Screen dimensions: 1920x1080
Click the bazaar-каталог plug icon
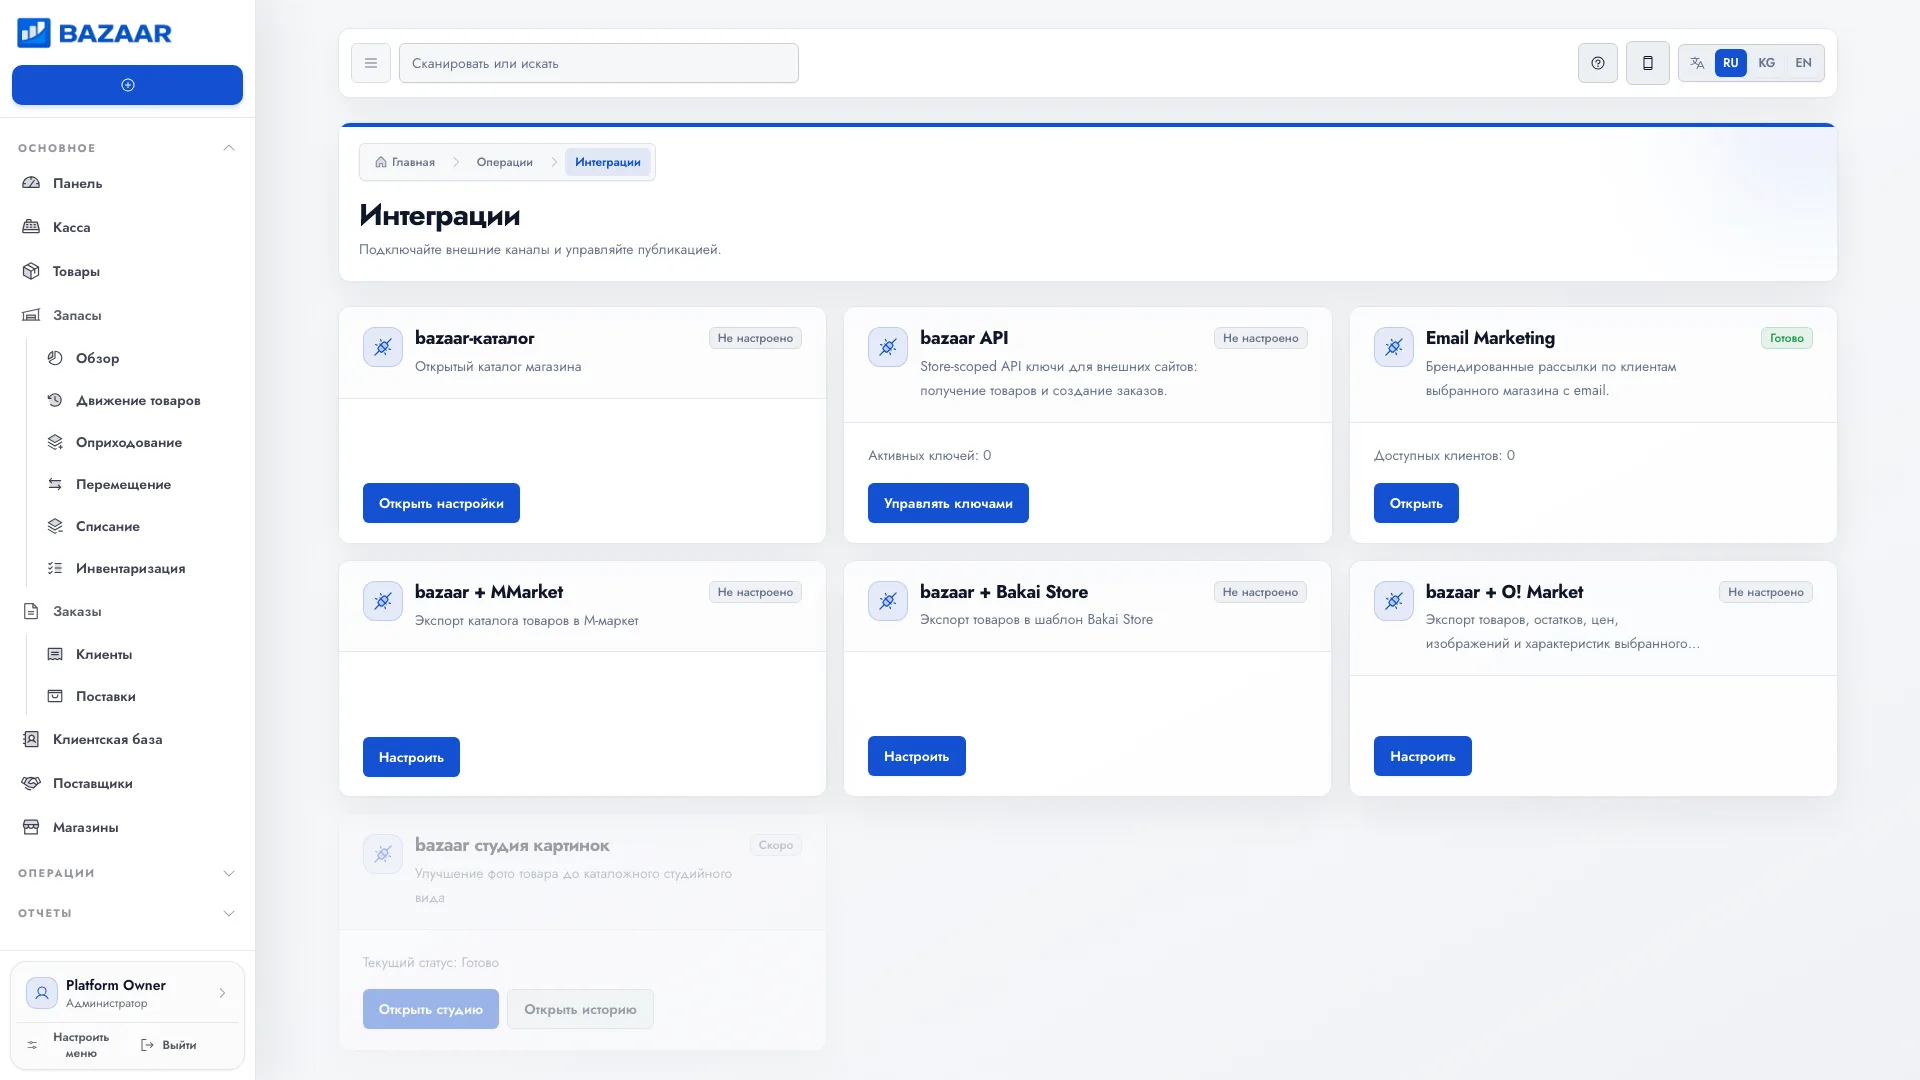pyautogui.click(x=383, y=347)
